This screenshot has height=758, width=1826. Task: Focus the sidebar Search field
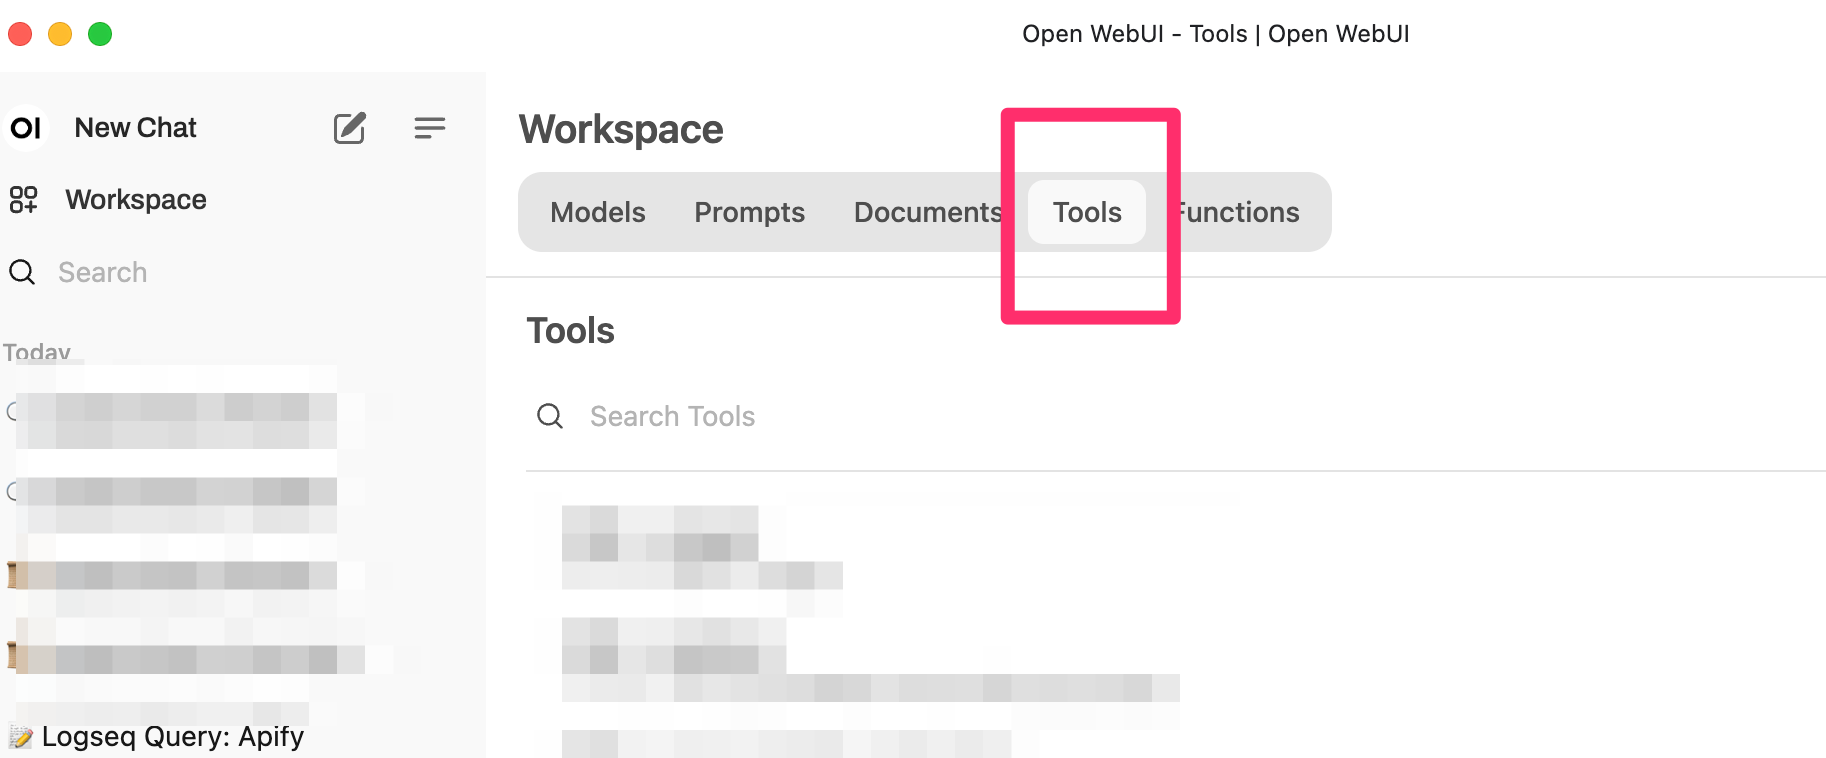coord(103,272)
